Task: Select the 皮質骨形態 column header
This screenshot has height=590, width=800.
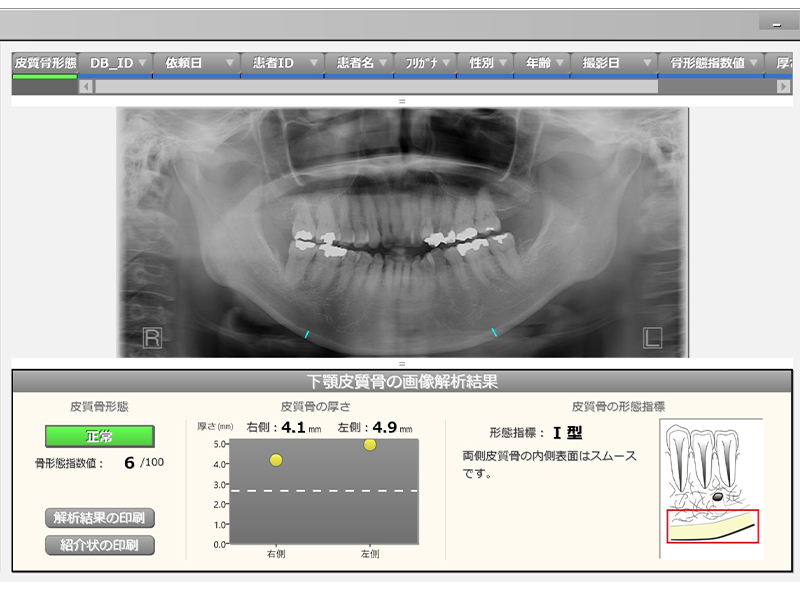Action: (x=44, y=63)
